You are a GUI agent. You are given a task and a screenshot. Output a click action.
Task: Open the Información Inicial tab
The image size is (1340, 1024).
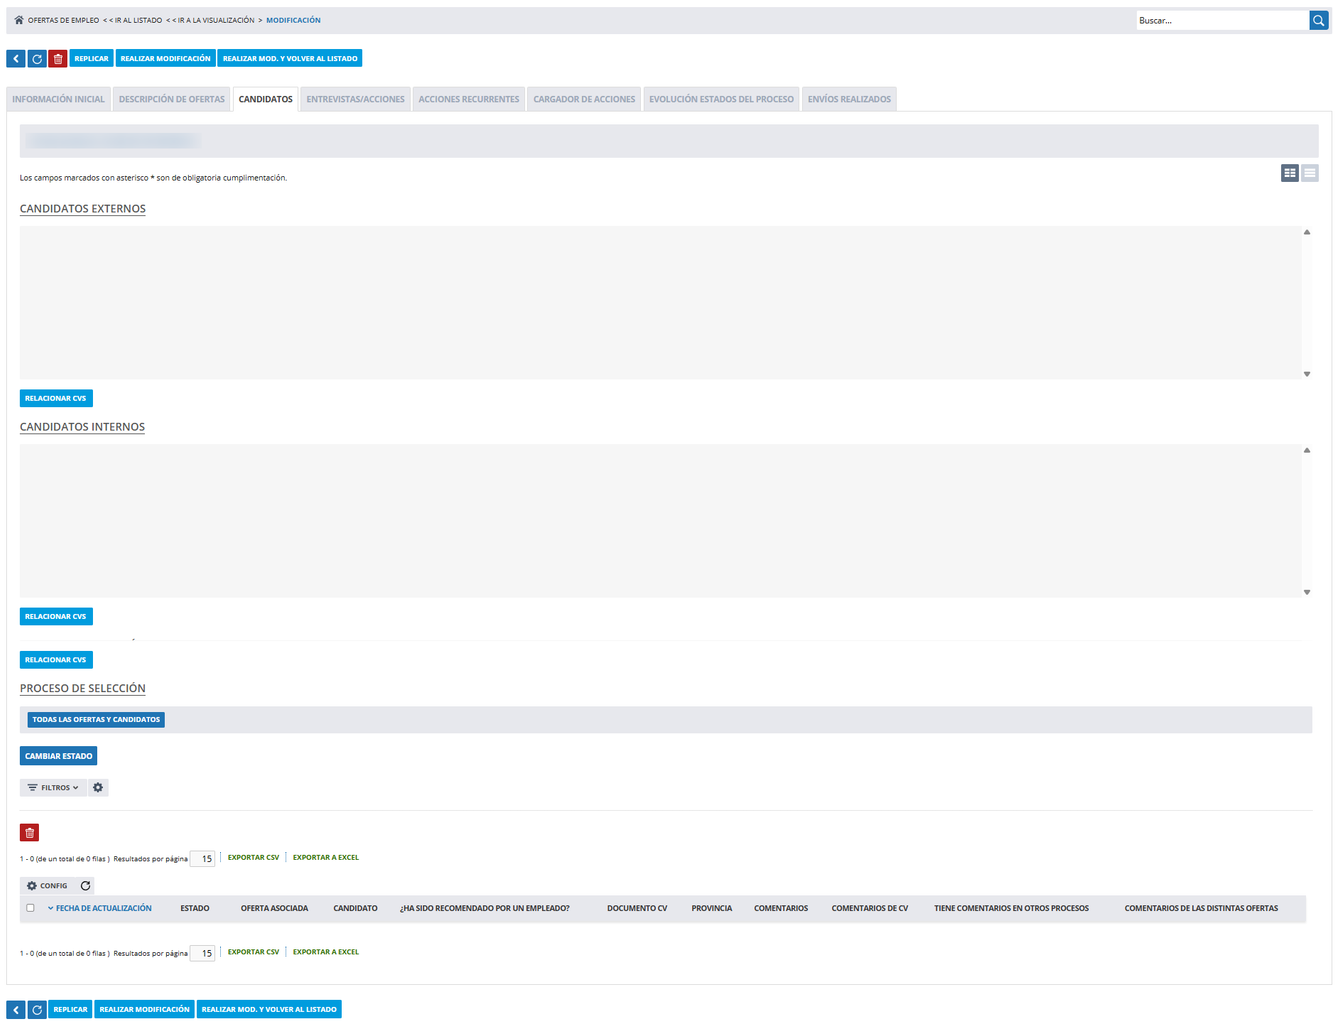coord(58,99)
